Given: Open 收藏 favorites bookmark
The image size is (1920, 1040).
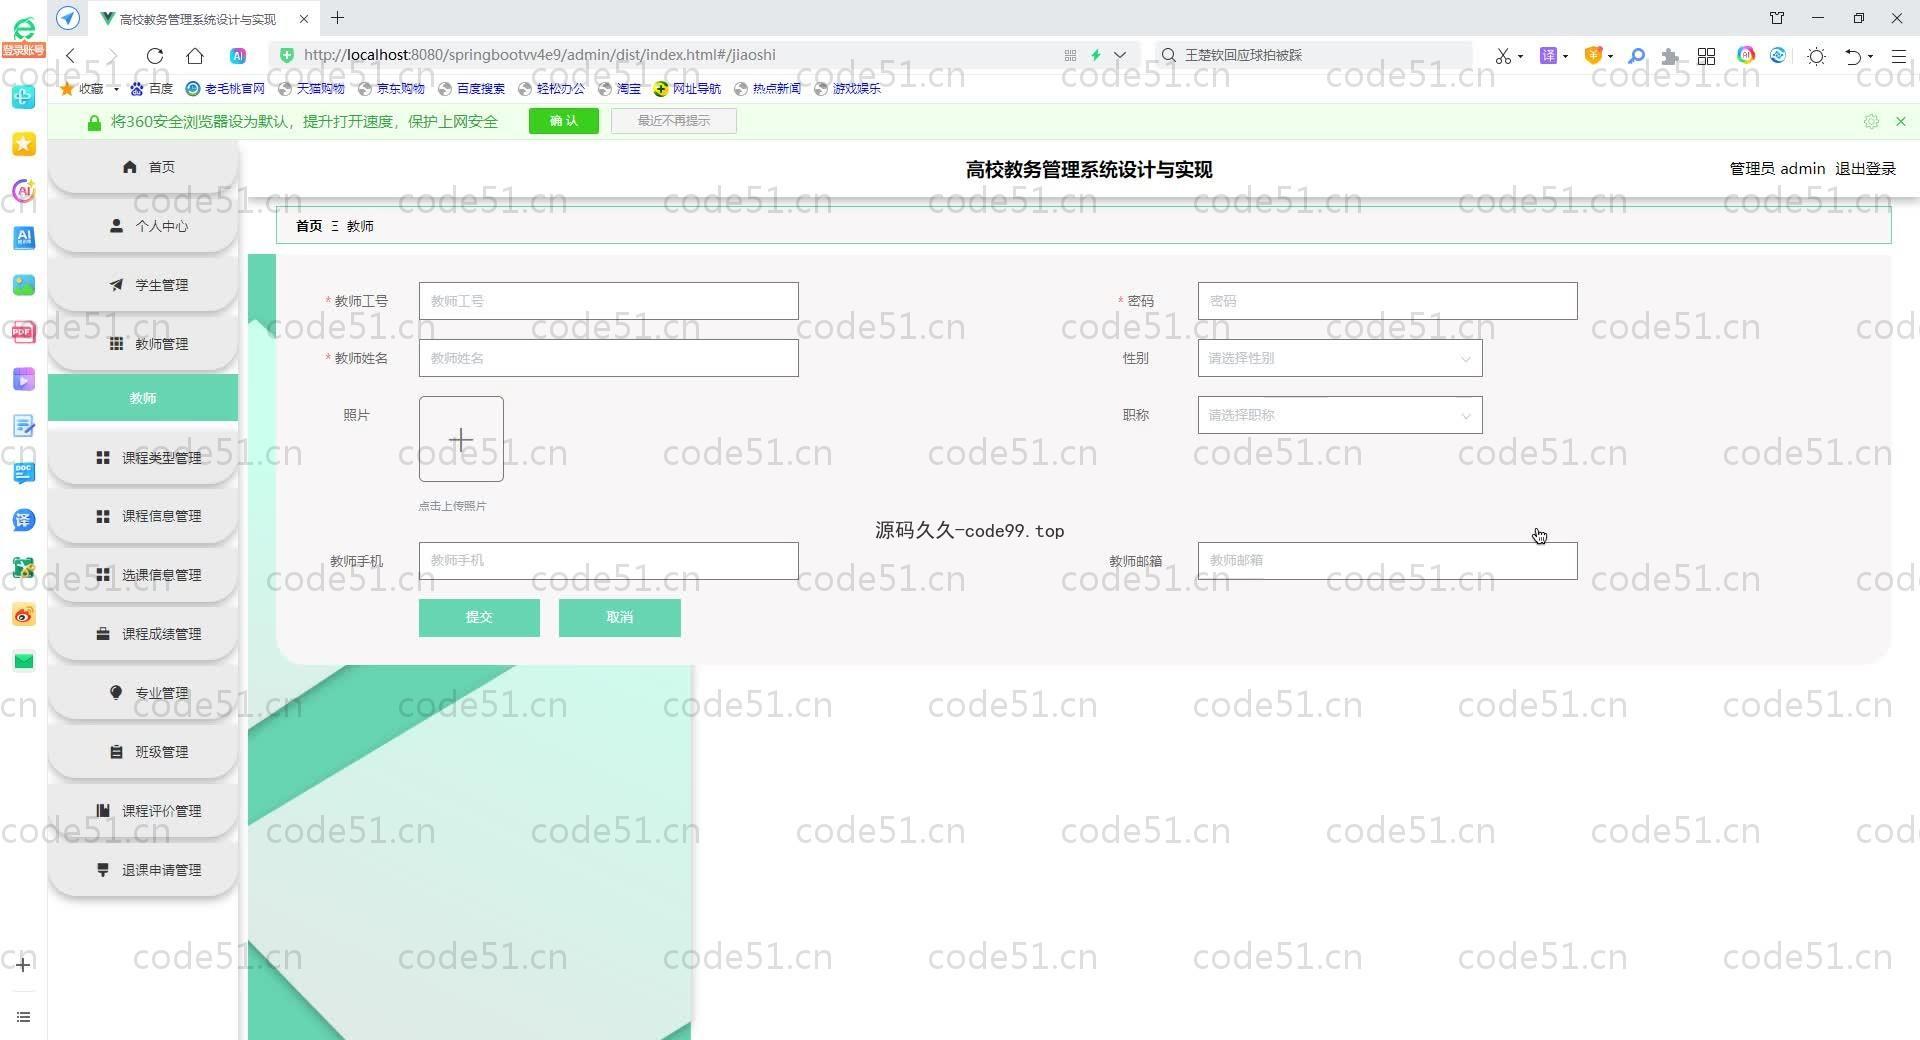Looking at the screenshot, I should click(x=83, y=89).
